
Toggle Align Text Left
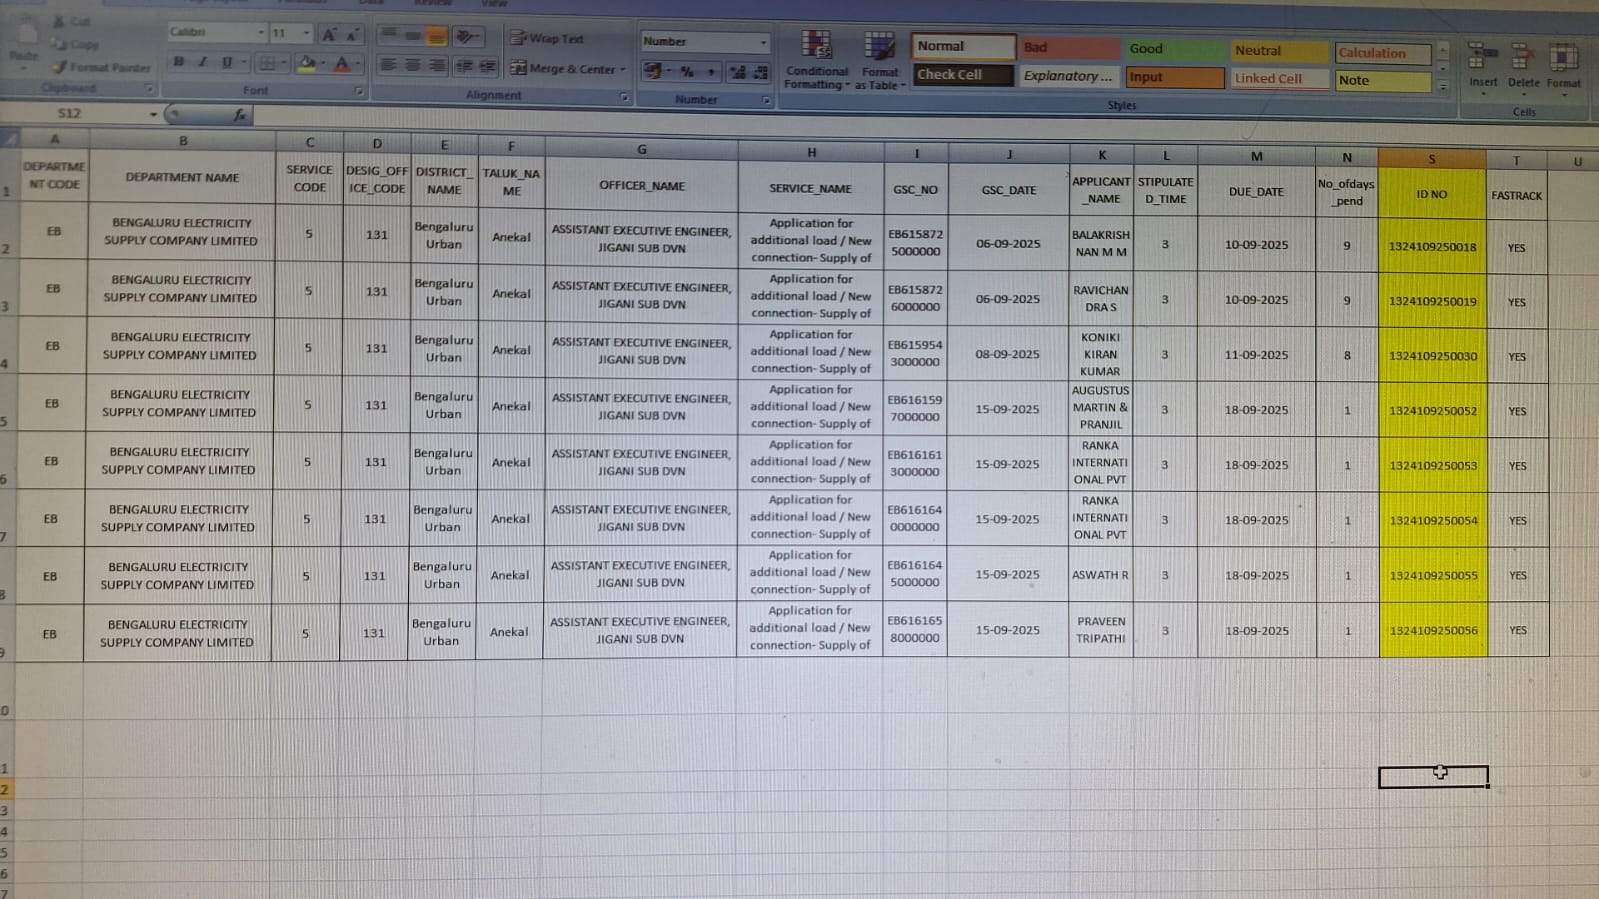pos(388,65)
